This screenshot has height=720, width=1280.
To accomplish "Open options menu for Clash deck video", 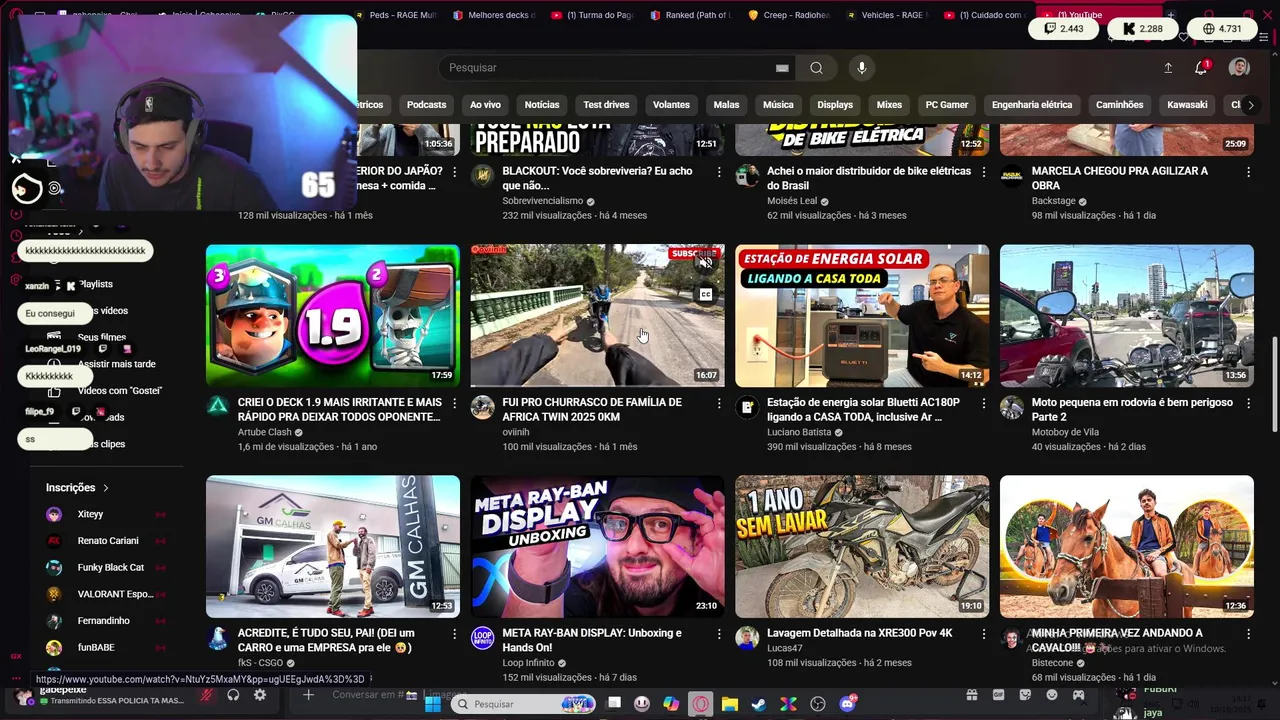I will tap(454, 403).
